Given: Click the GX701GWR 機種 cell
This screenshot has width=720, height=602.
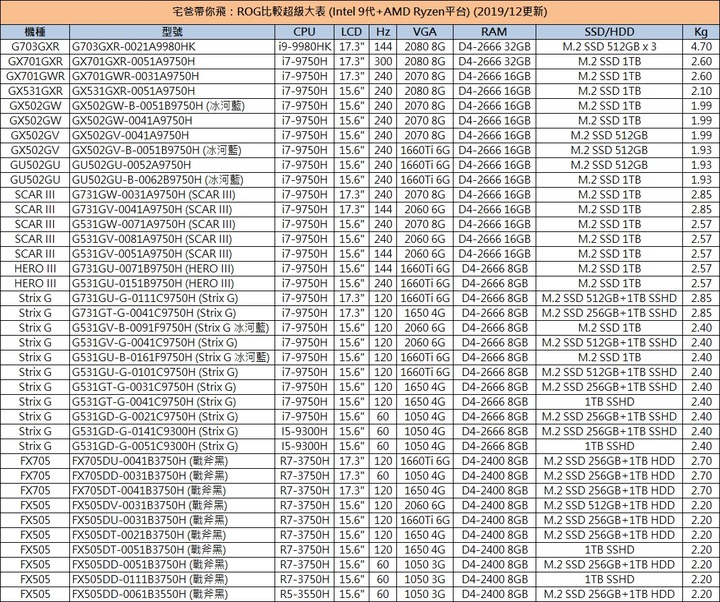Looking at the screenshot, I should 35,76.
